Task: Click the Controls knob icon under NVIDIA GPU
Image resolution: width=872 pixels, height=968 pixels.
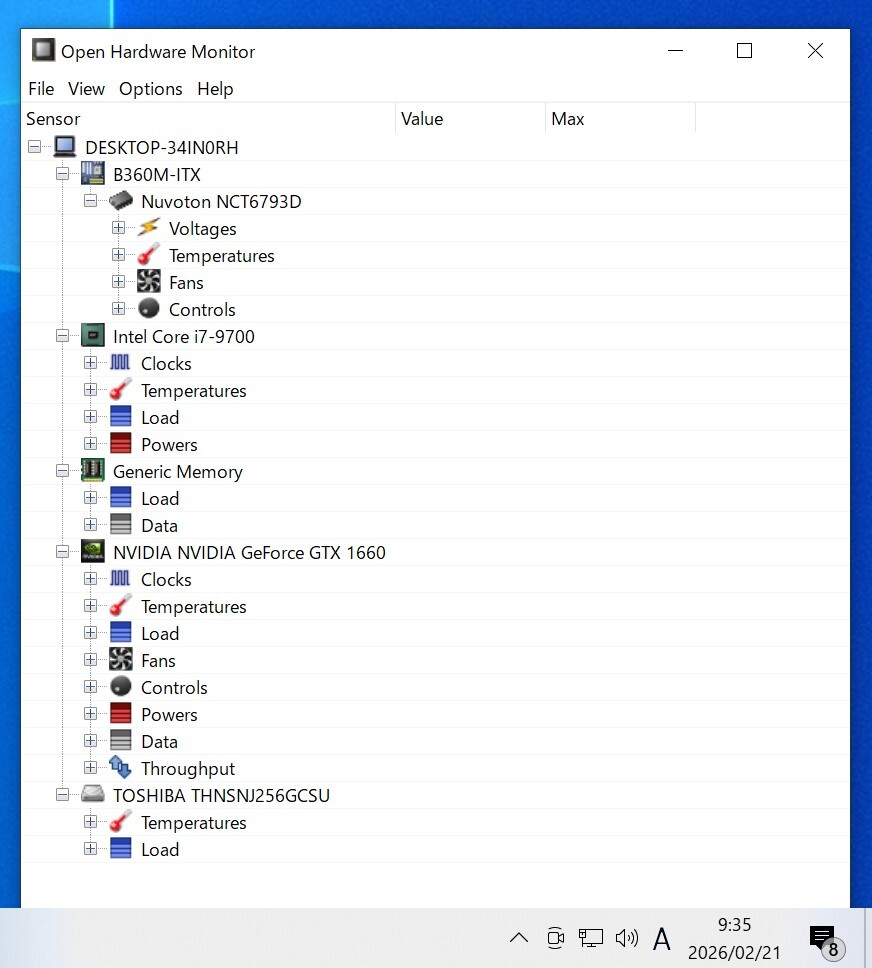Action: point(120,686)
